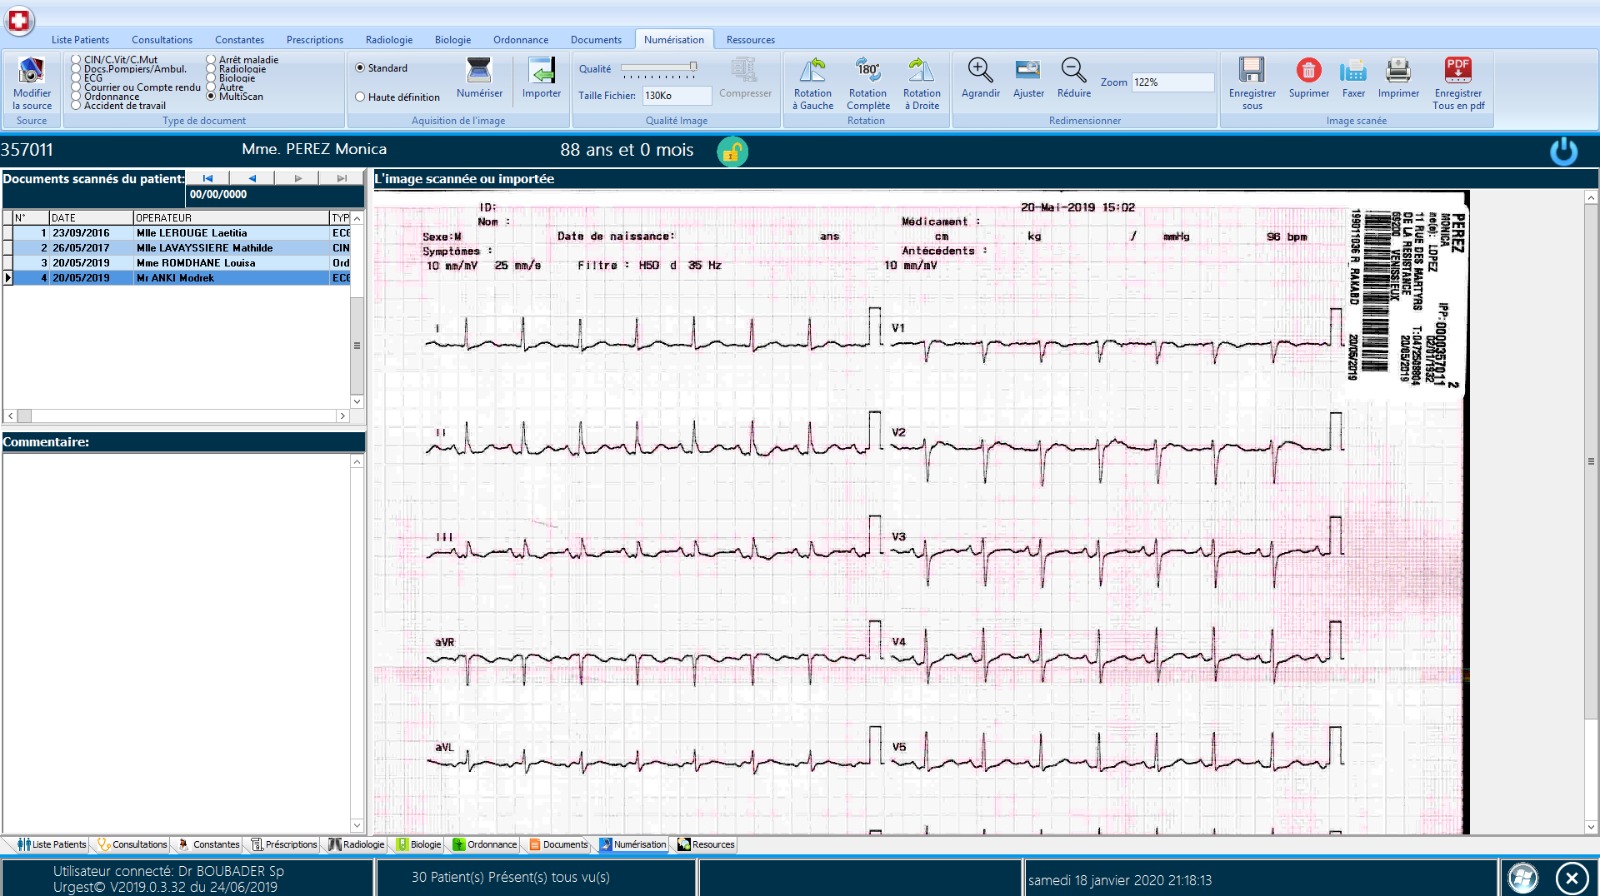Click the DATE column header
The width and height of the screenshot is (1600, 896).
pos(91,217)
